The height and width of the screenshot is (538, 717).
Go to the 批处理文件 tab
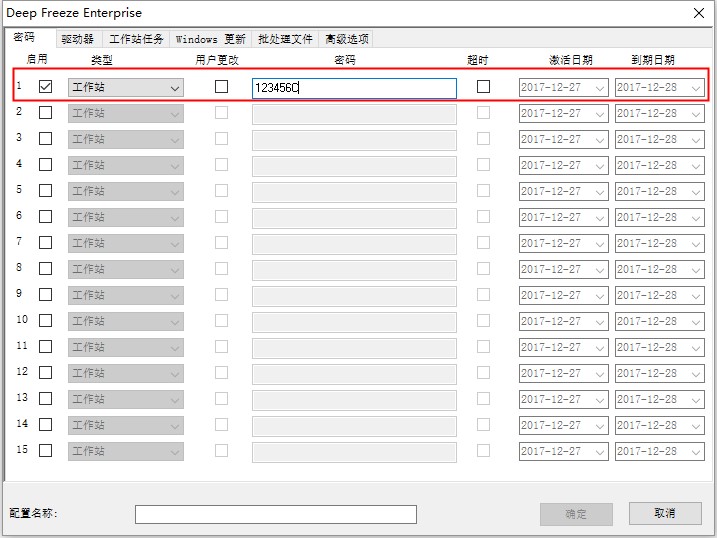pos(285,39)
